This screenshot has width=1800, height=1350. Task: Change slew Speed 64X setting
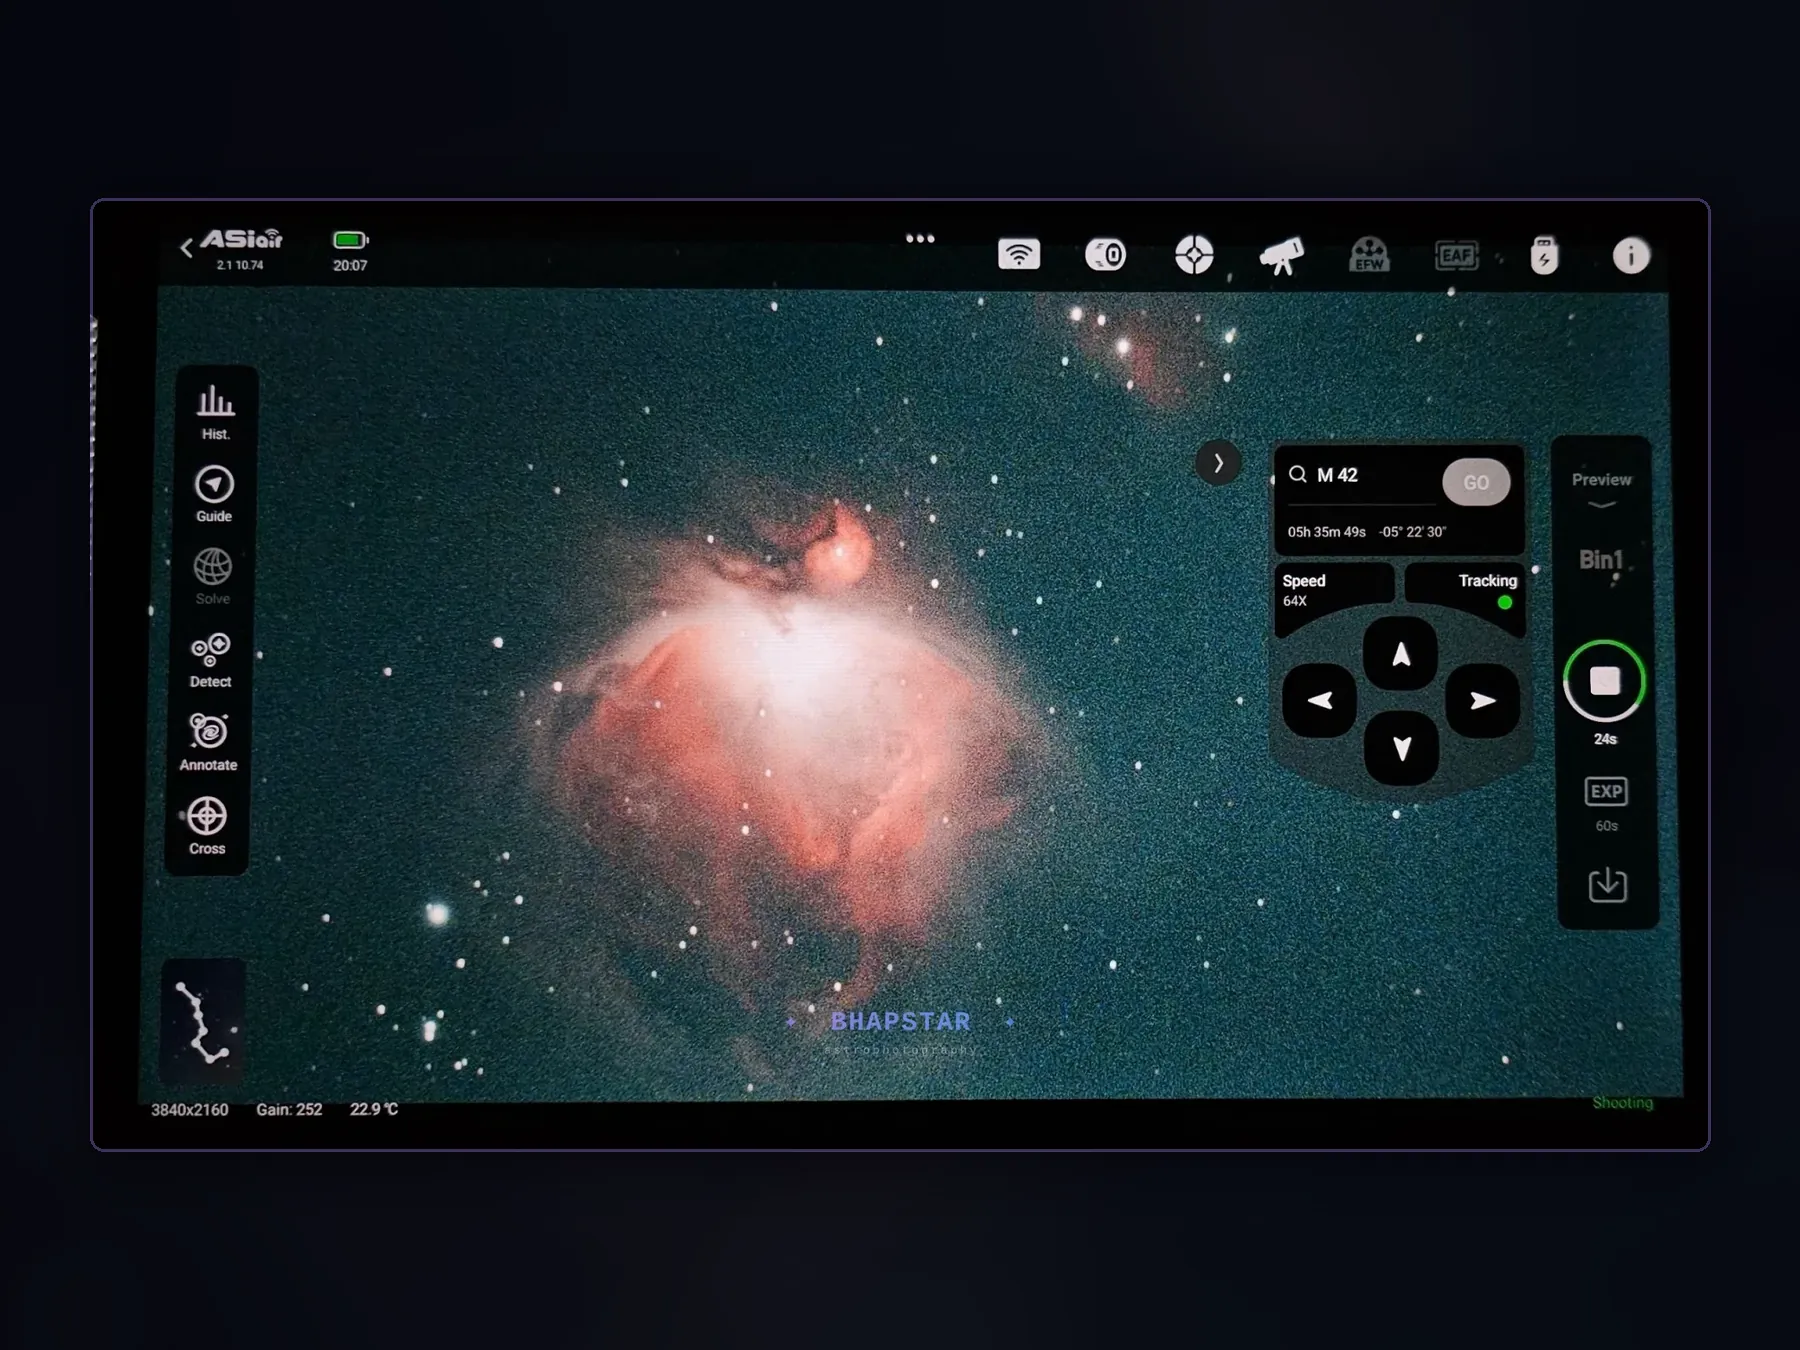(x=1332, y=590)
